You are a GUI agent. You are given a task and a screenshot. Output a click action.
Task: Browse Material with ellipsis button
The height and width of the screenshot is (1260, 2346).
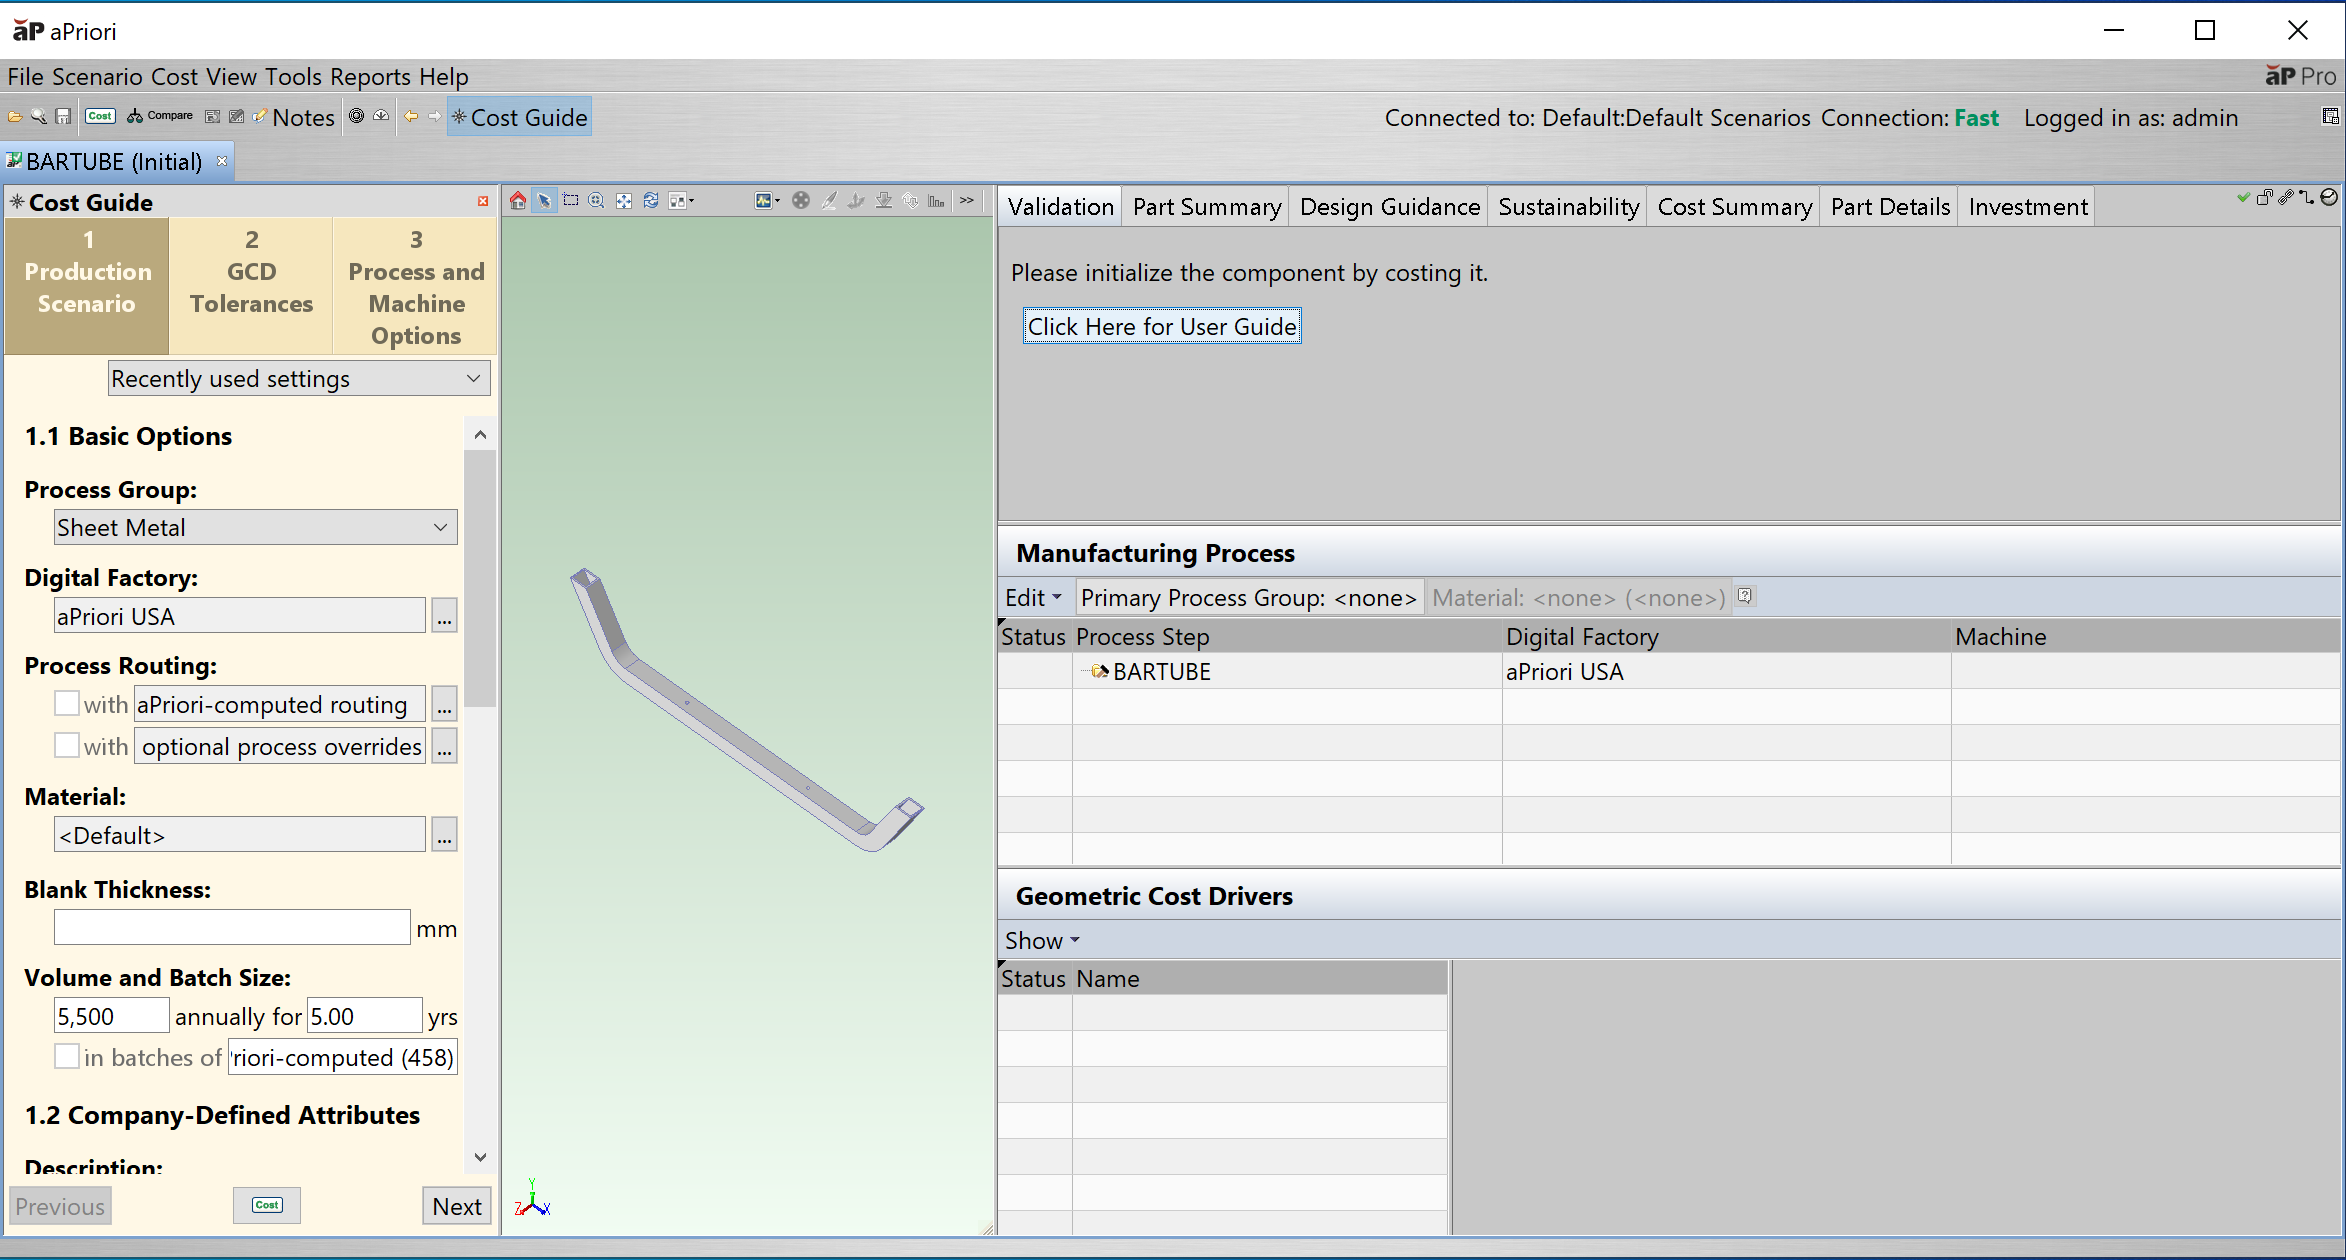pyautogui.click(x=445, y=835)
